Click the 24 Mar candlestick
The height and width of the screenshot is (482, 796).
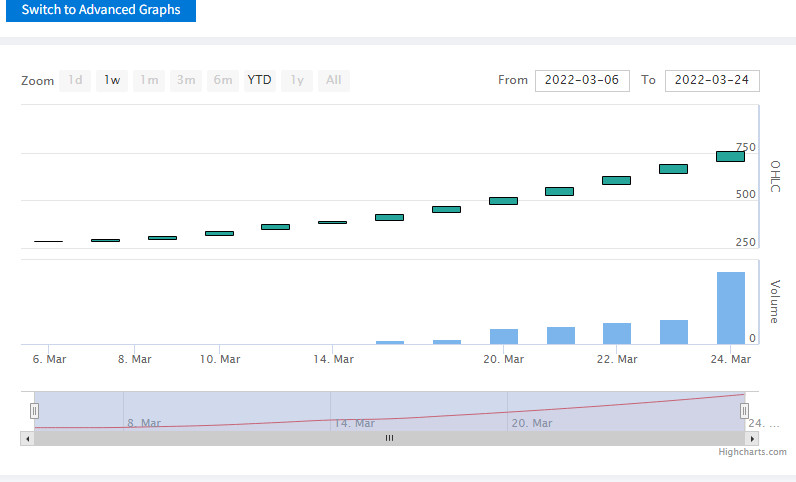click(x=731, y=156)
